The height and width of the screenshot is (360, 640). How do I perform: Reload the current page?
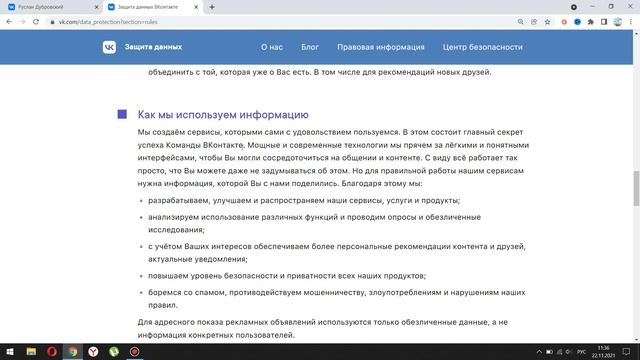coord(36,22)
